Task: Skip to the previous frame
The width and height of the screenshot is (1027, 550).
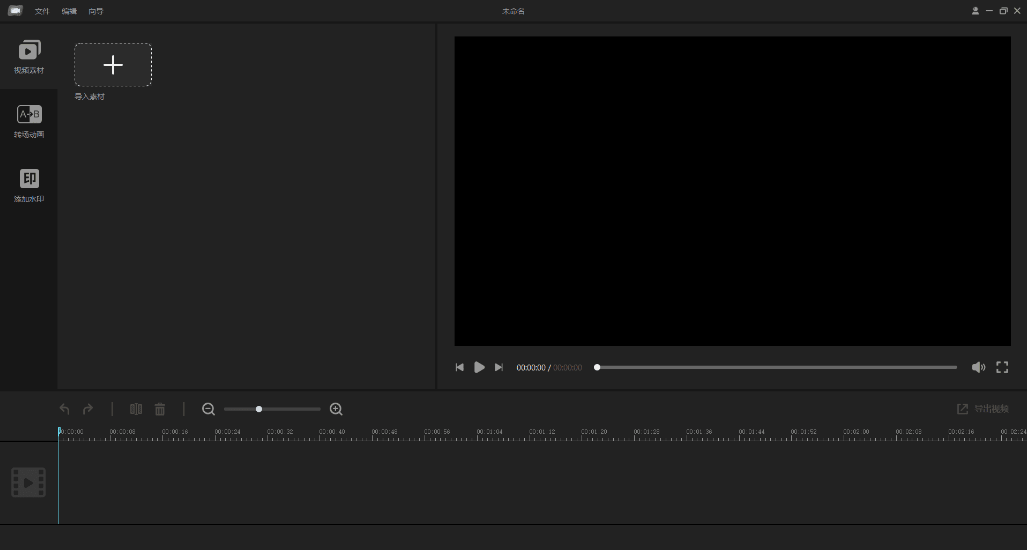Action: (460, 367)
